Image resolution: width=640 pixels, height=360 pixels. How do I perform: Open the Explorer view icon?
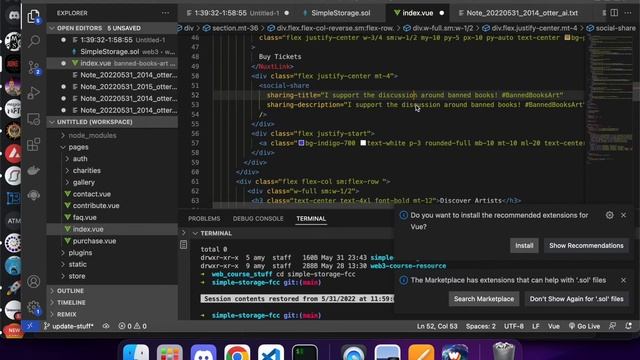coord(33,16)
